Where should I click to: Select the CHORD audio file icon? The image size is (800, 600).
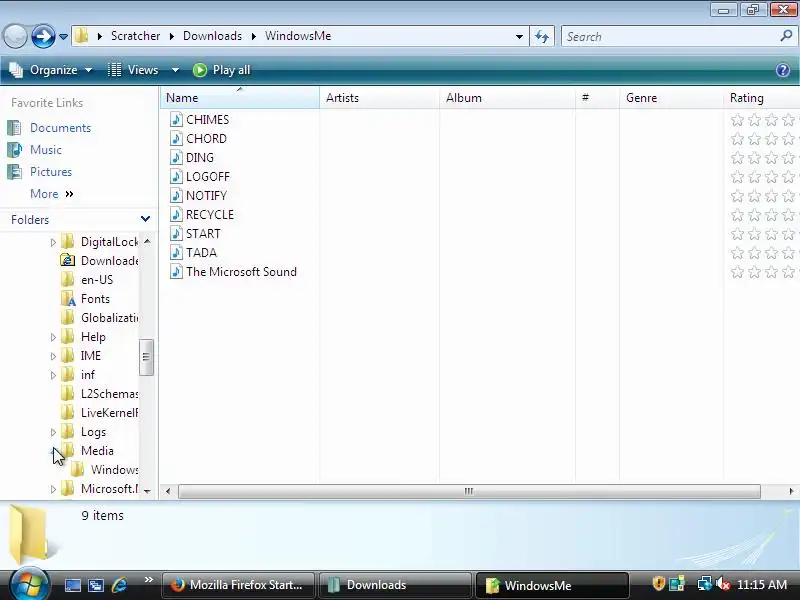tap(176, 138)
